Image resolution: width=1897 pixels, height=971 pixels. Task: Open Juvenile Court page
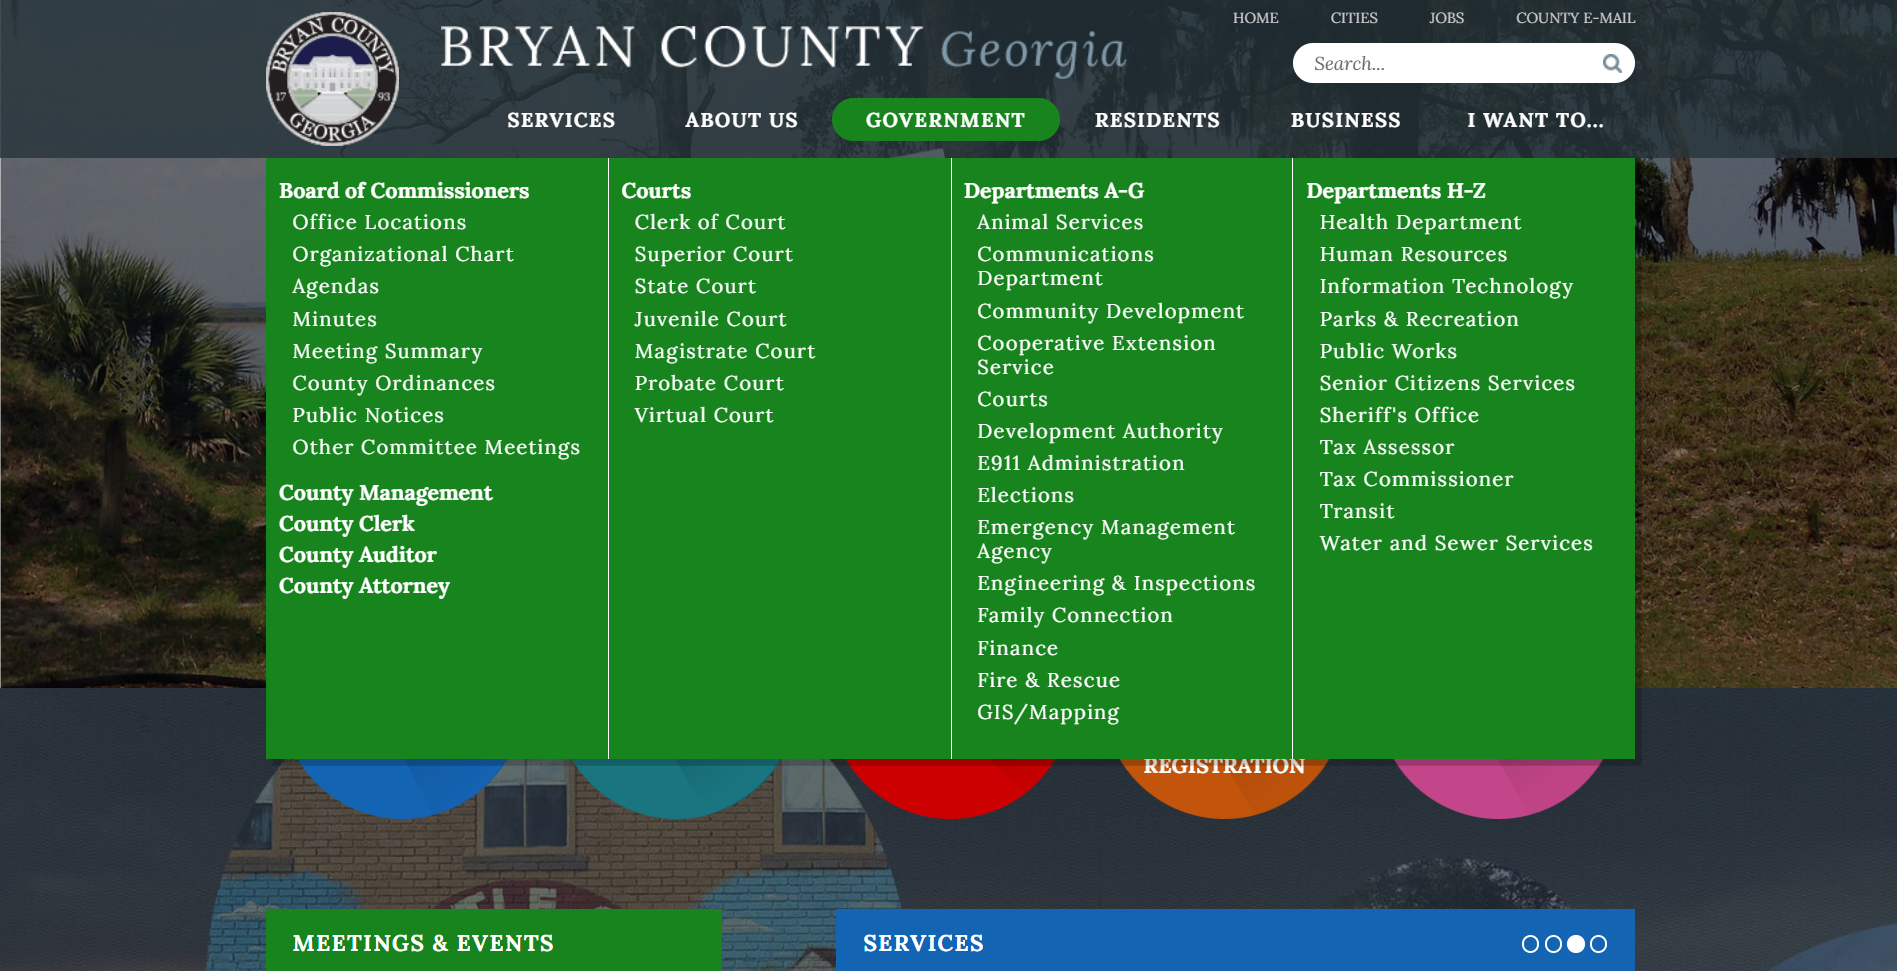point(710,319)
